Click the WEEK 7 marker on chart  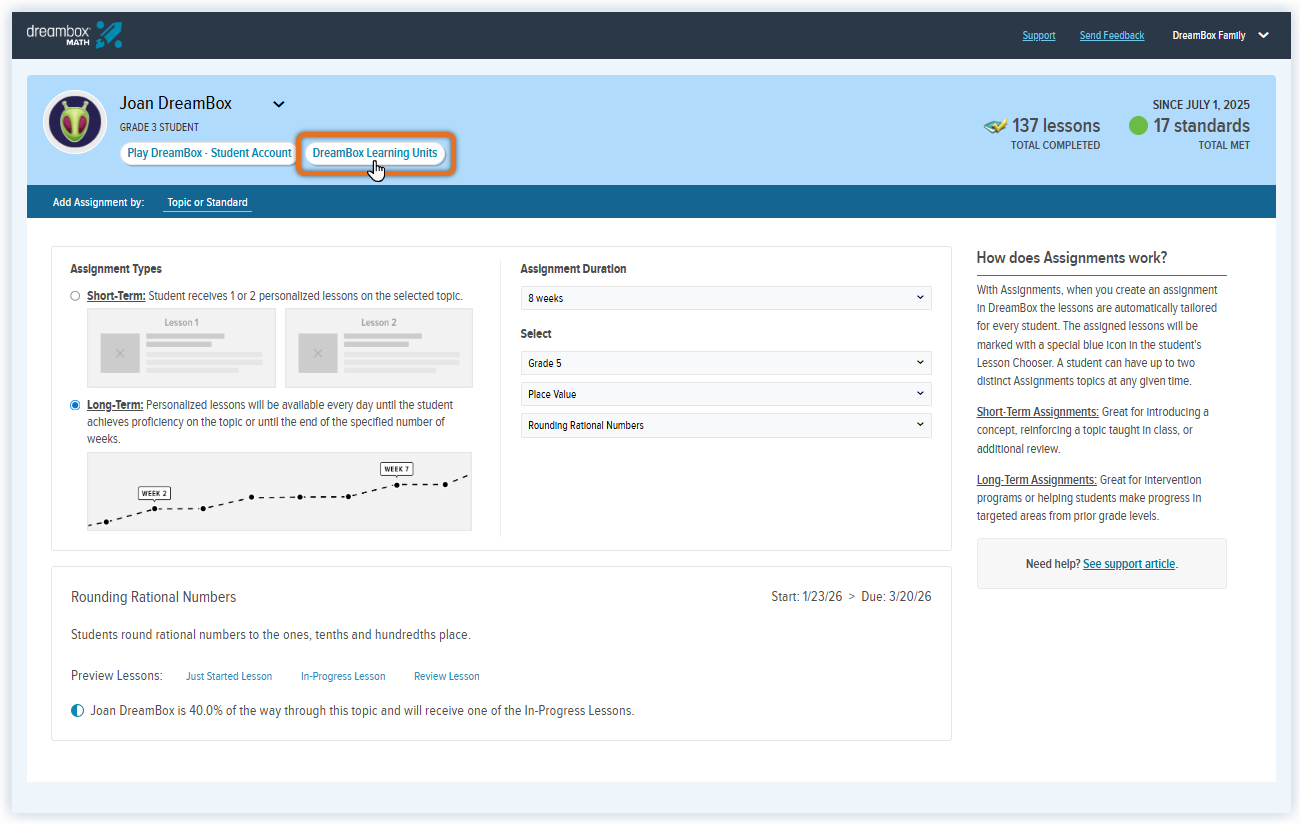click(x=397, y=468)
